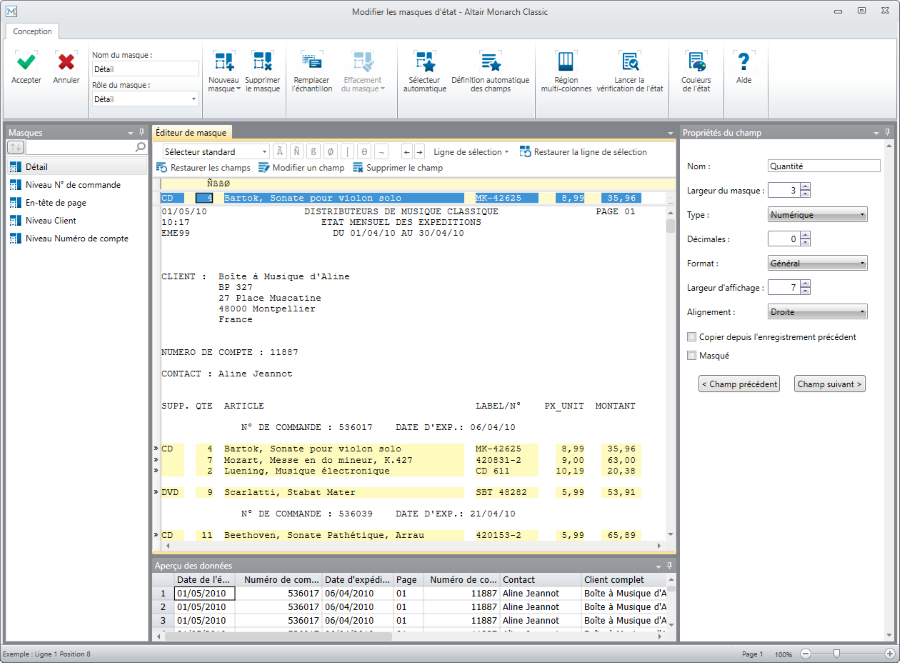Launch Lancer la vérification de l'état
Screen dimensions: 900x663
629,63
